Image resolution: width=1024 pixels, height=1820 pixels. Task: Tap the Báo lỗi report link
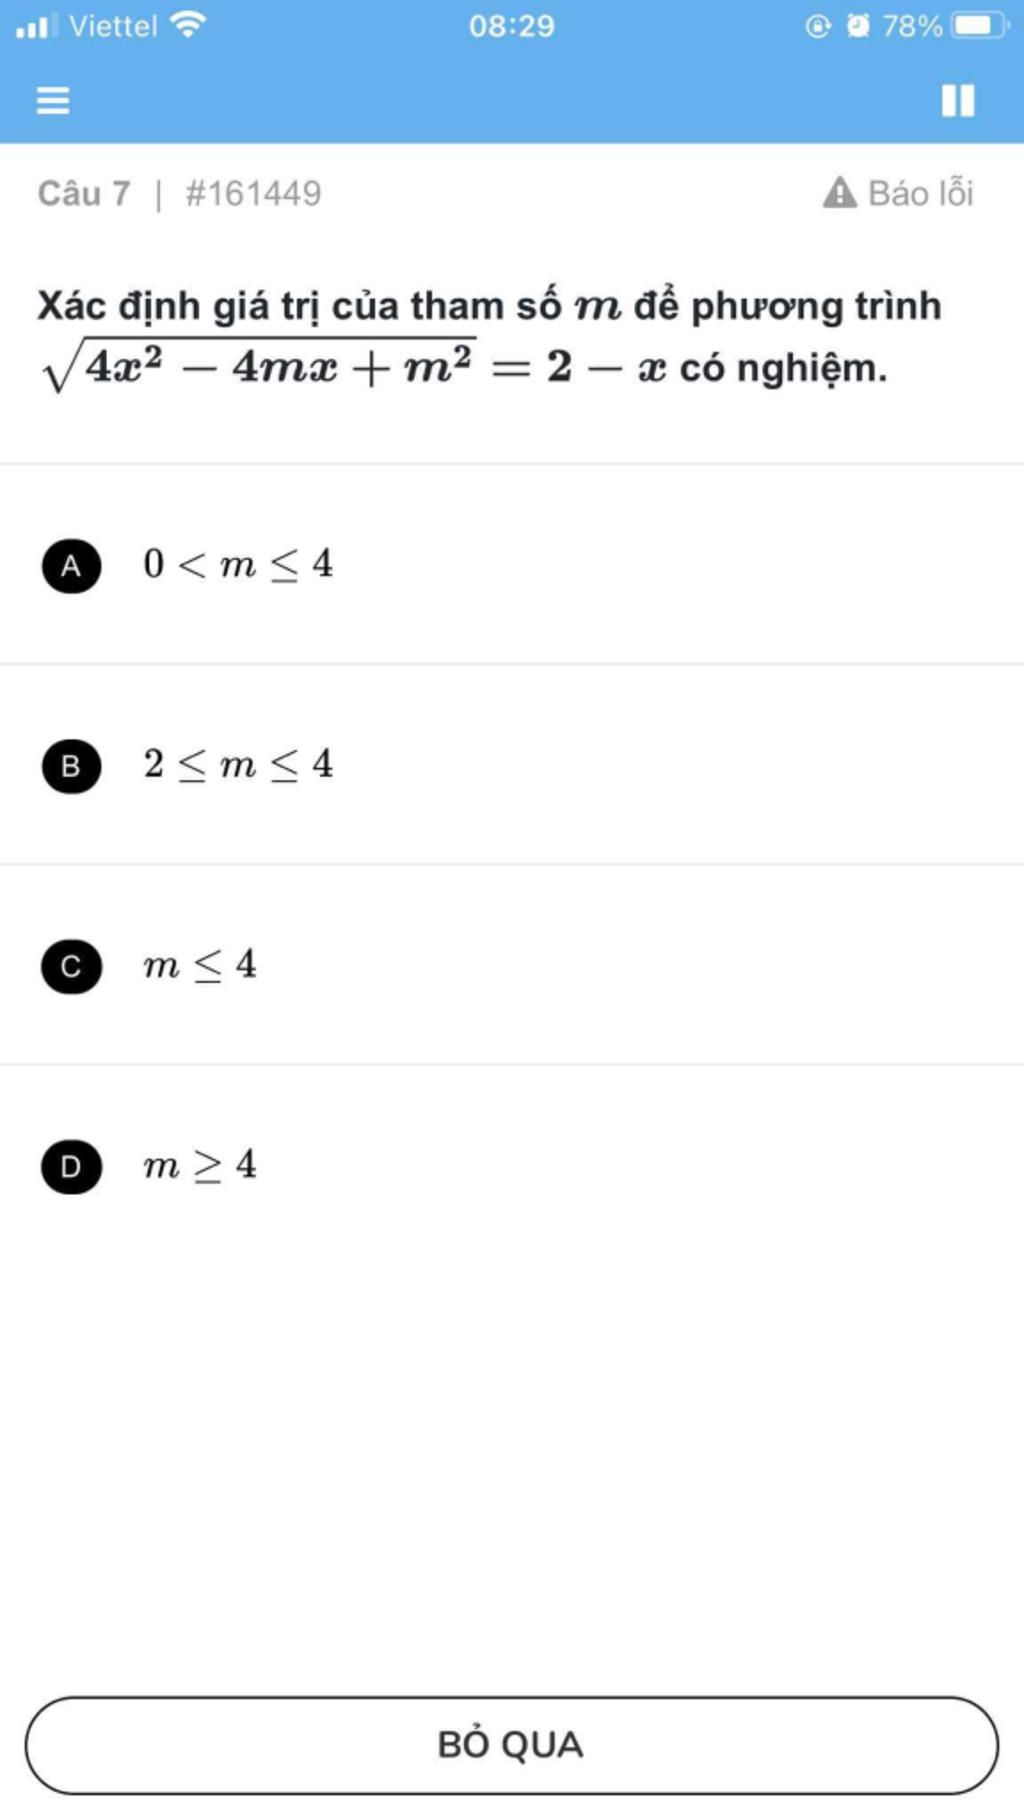[920, 193]
